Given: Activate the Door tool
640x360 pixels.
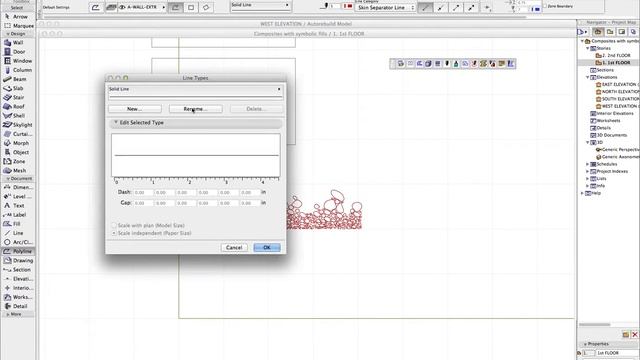Looking at the screenshot, I should [x=18, y=52].
